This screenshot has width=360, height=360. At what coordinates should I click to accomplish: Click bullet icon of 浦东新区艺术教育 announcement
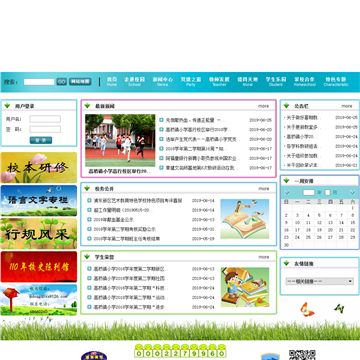(x=89, y=200)
